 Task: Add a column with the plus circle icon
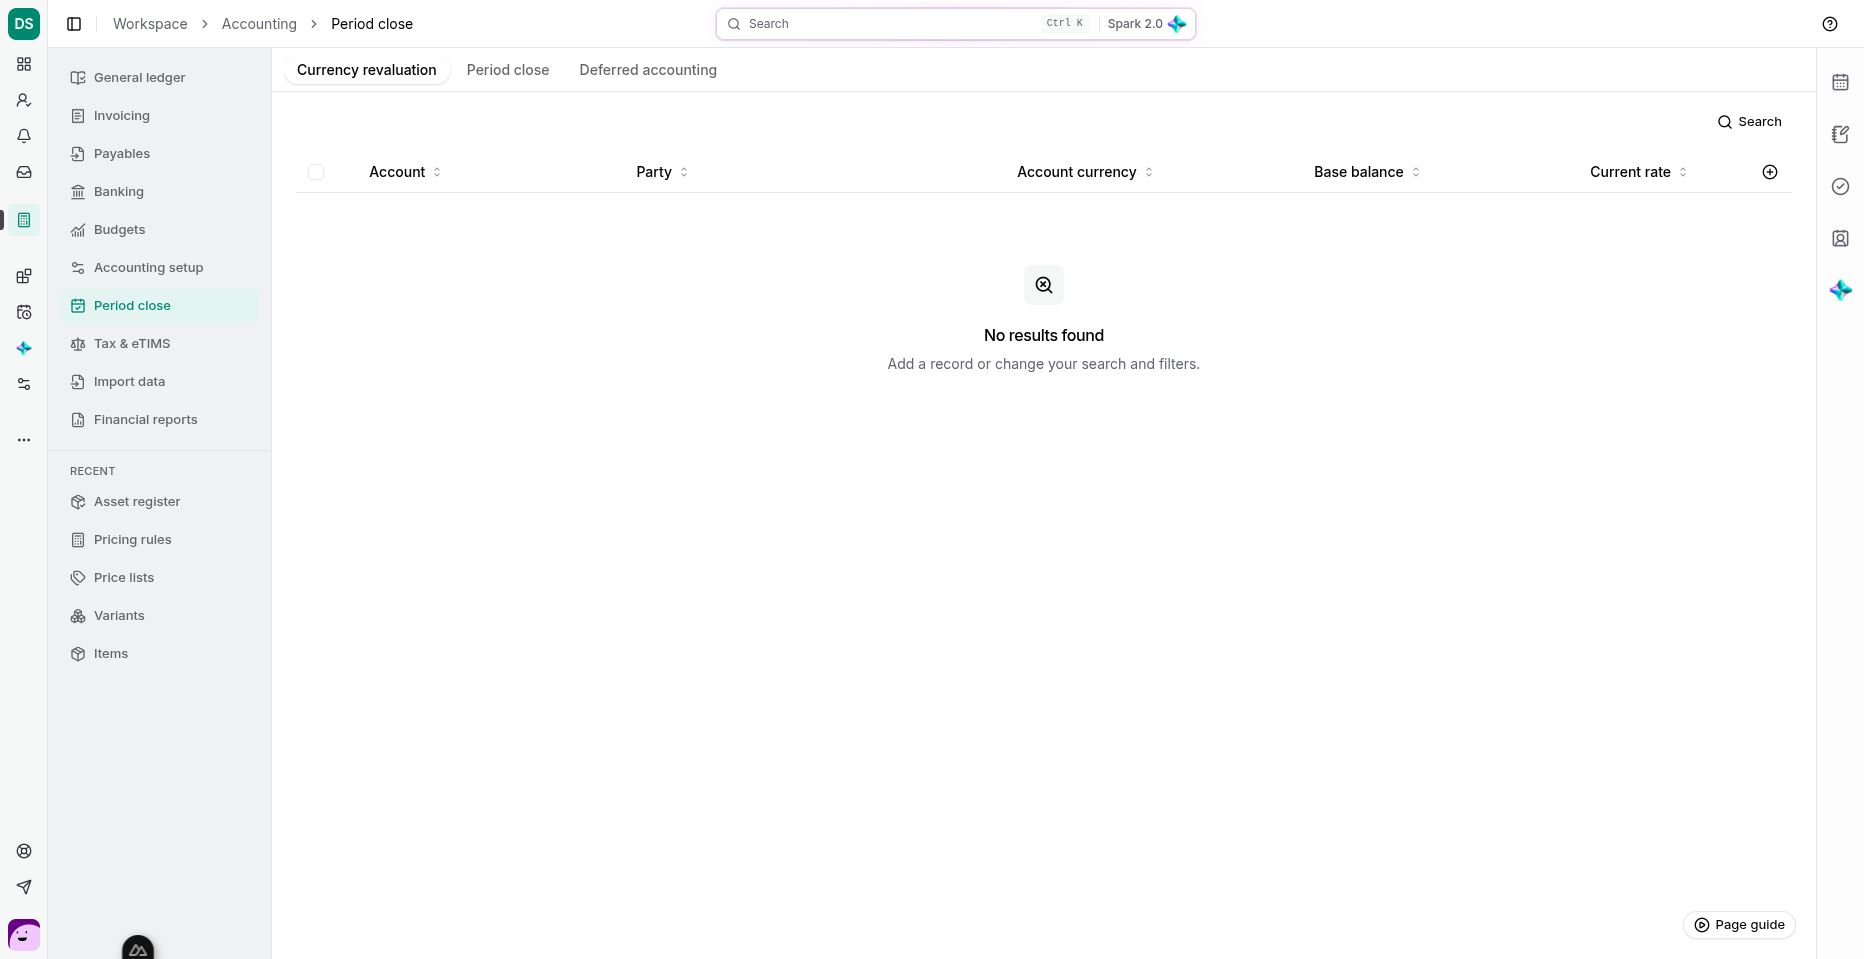[x=1770, y=172]
